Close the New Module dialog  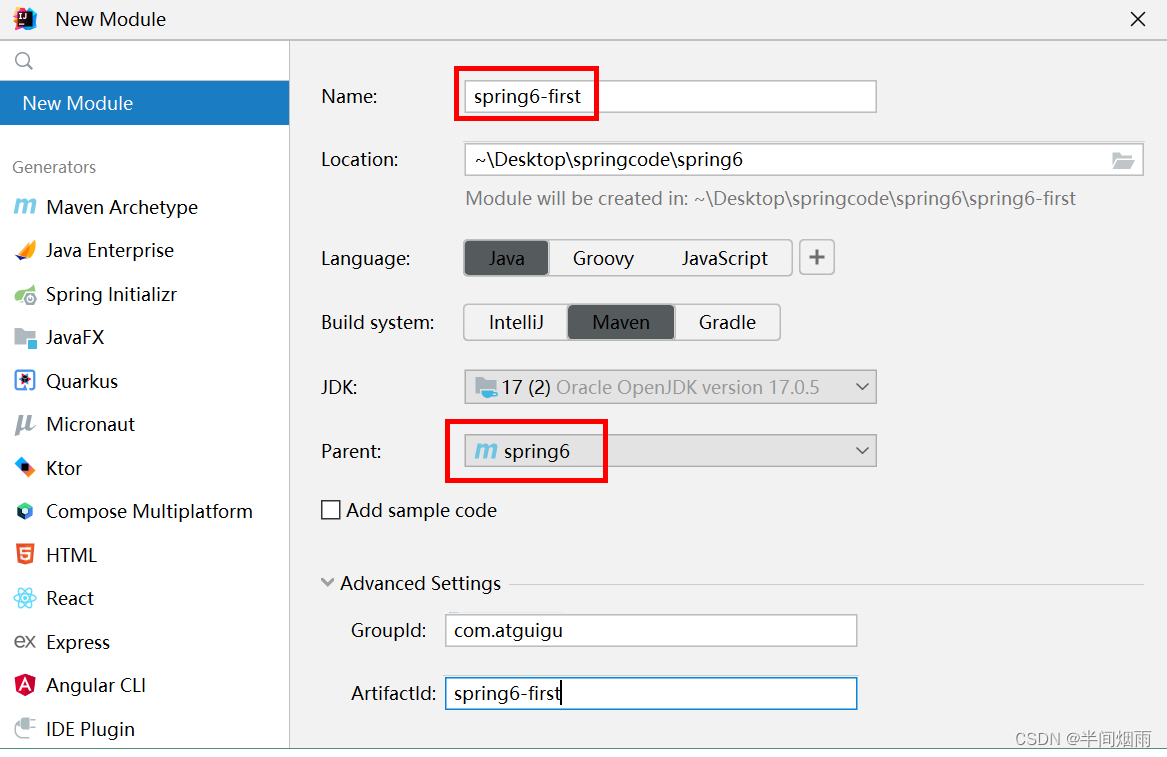[x=1137, y=19]
